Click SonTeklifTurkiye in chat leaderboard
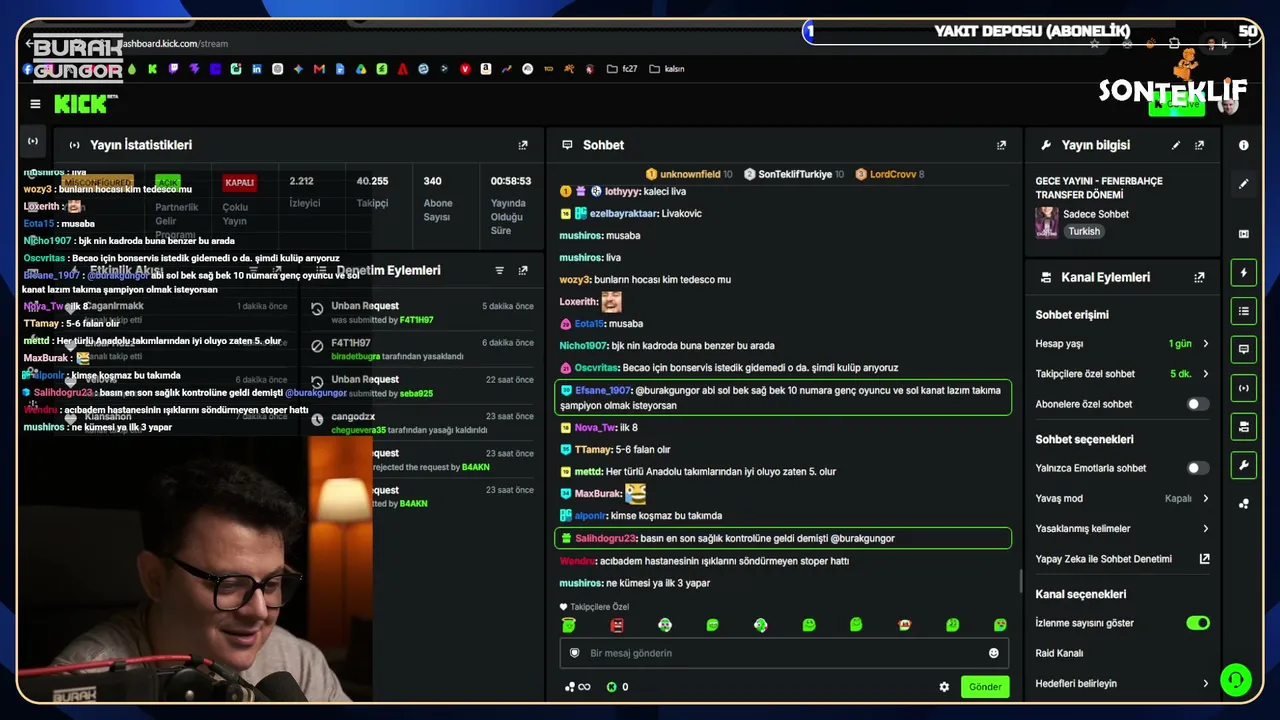Screen dimensions: 1280x720 point(795,174)
